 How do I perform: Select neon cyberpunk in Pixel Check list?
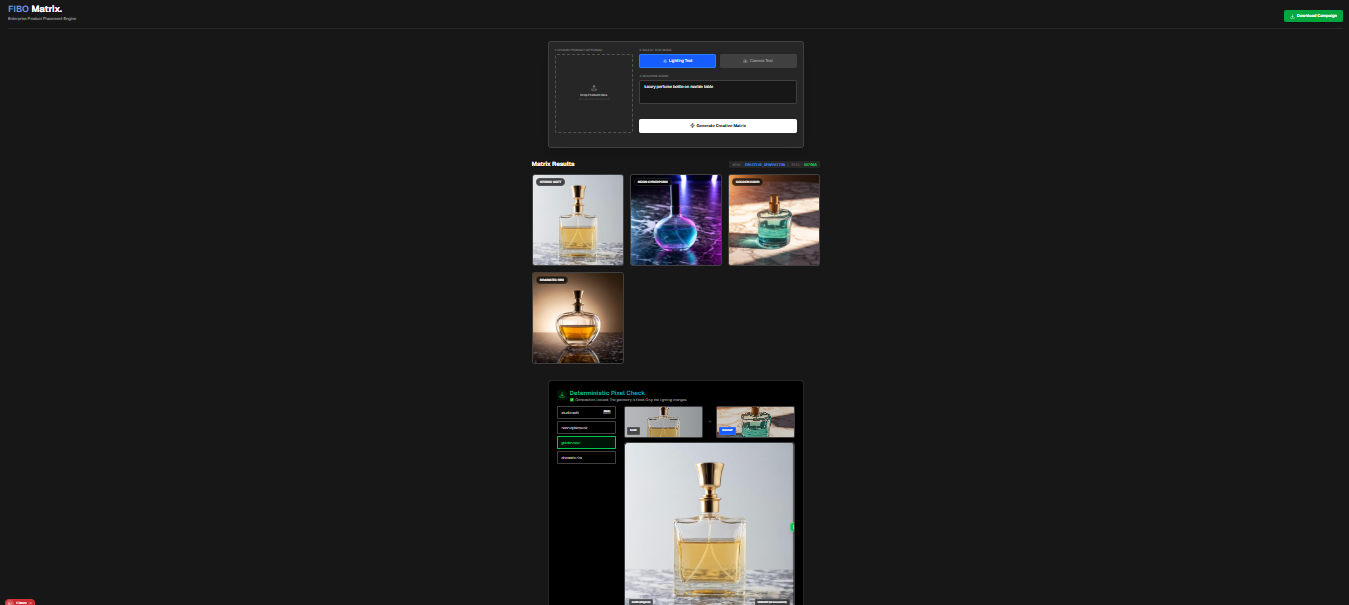pos(586,427)
